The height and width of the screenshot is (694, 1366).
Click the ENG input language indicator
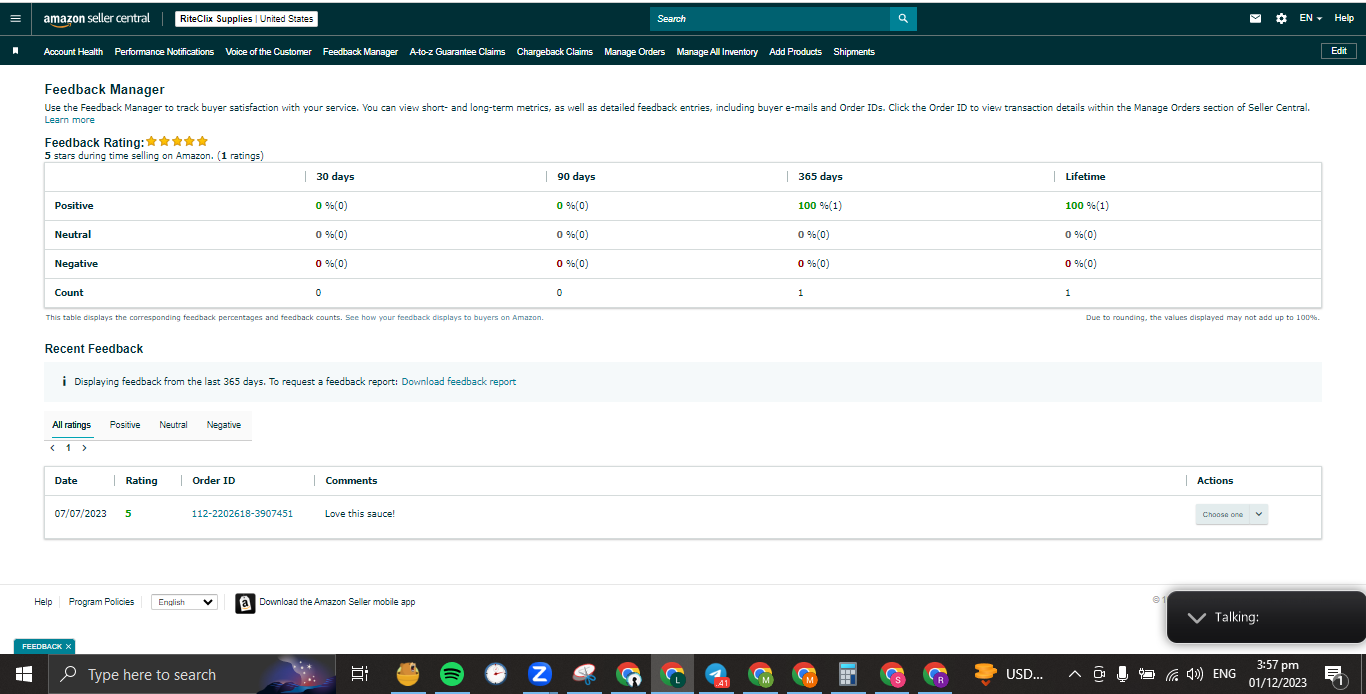click(1224, 674)
